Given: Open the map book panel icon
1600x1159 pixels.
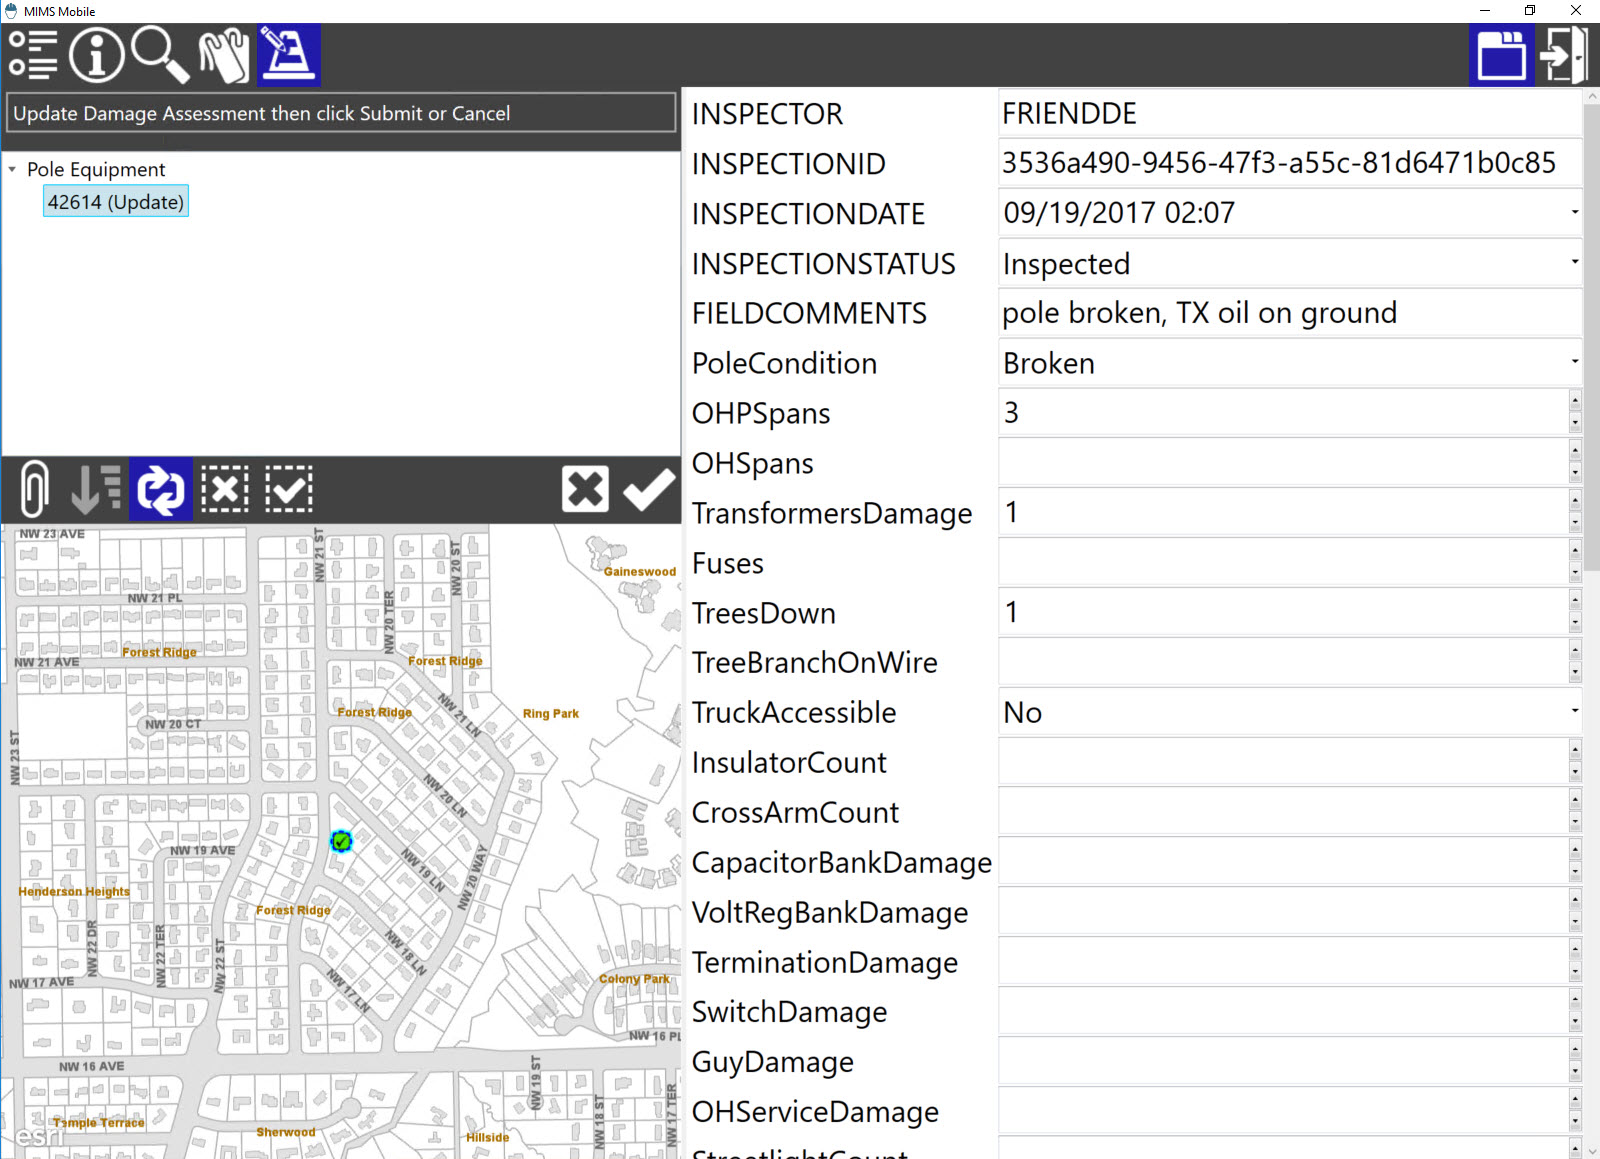Looking at the screenshot, I should point(1501,55).
